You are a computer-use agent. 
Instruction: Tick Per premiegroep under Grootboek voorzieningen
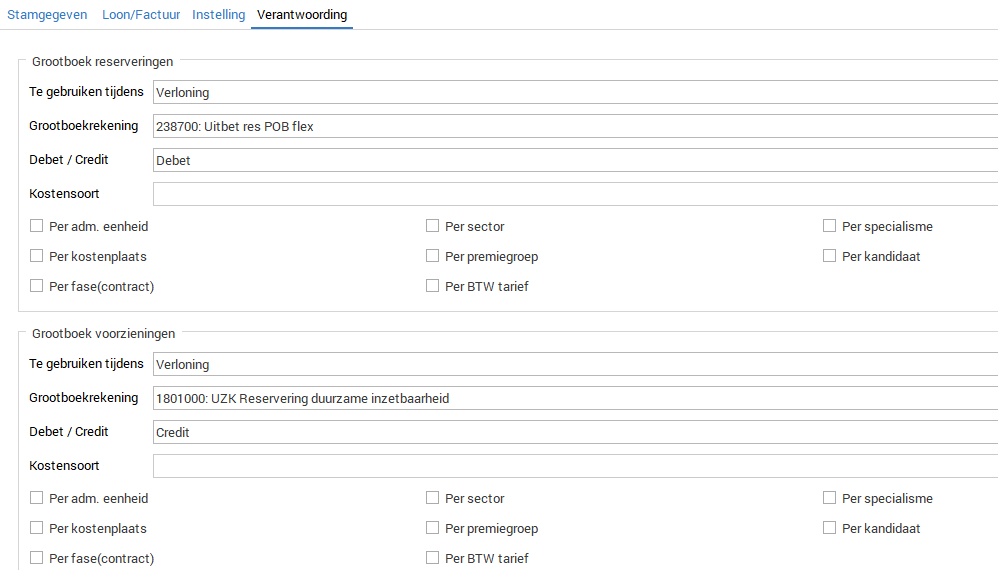click(433, 528)
